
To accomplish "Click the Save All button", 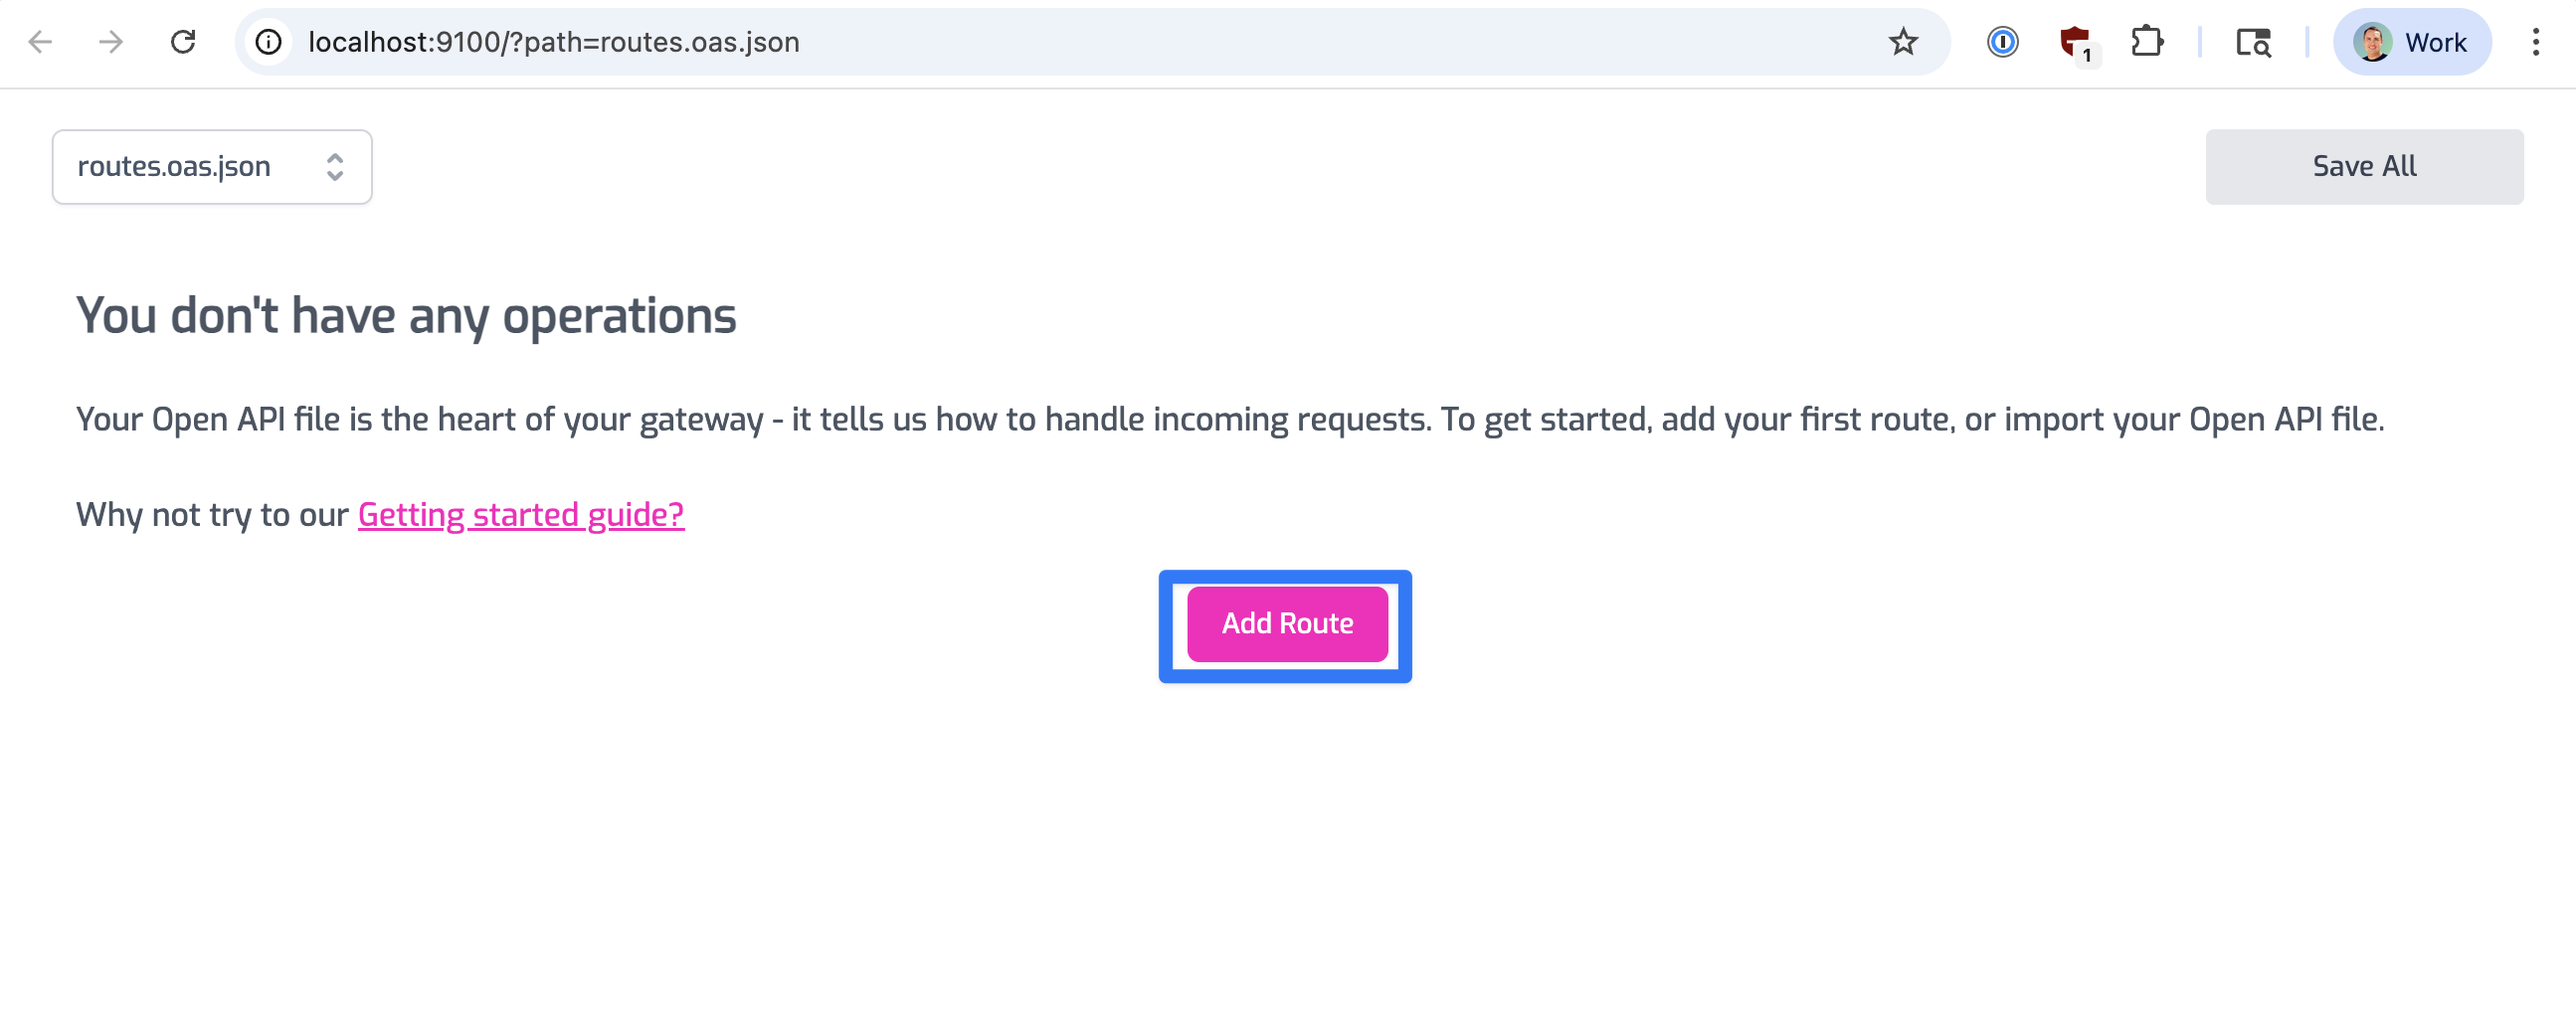I will 2364,167.
